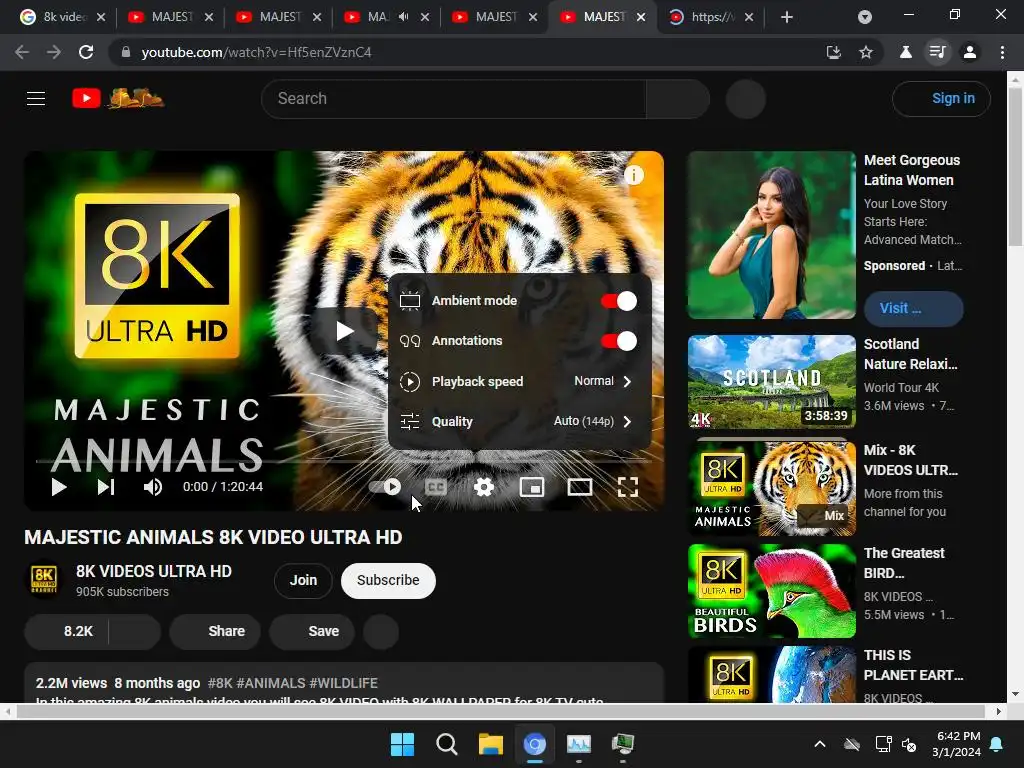Screen dimensions: 1024x768
Task: Open Chrome three-dot menu
Action: tap(1002, 52)
